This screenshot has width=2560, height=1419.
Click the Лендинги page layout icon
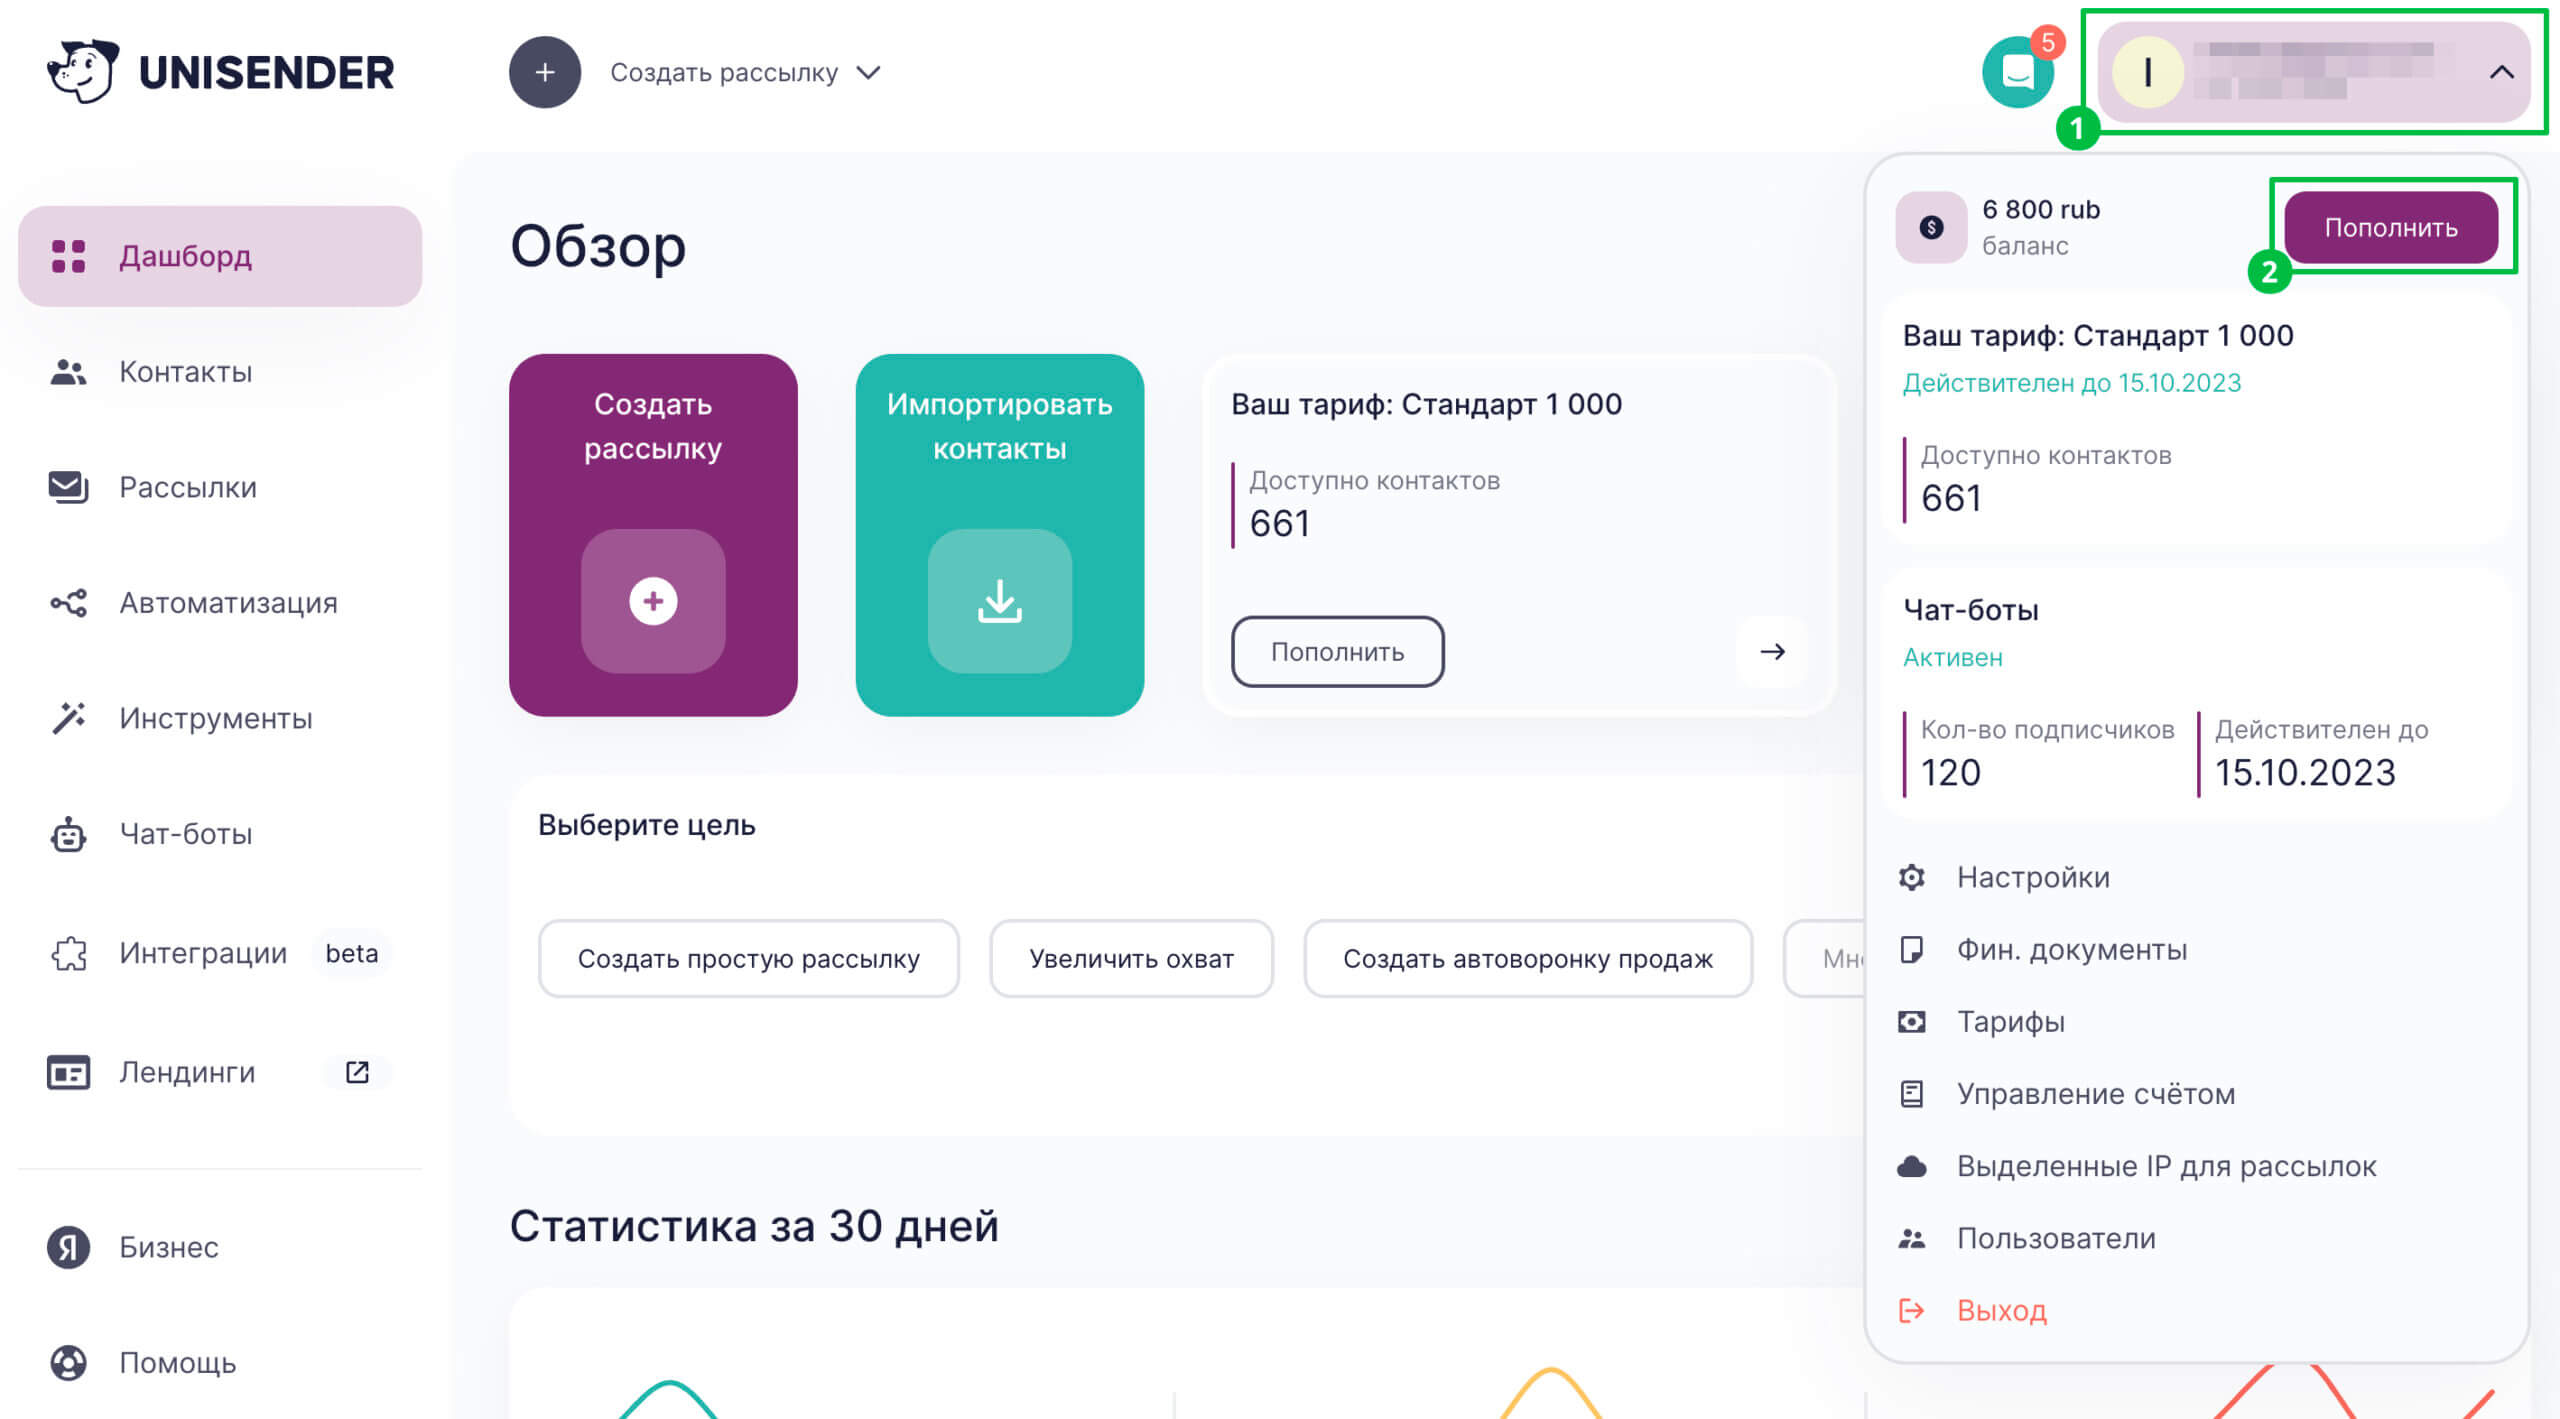point(68,1072)
